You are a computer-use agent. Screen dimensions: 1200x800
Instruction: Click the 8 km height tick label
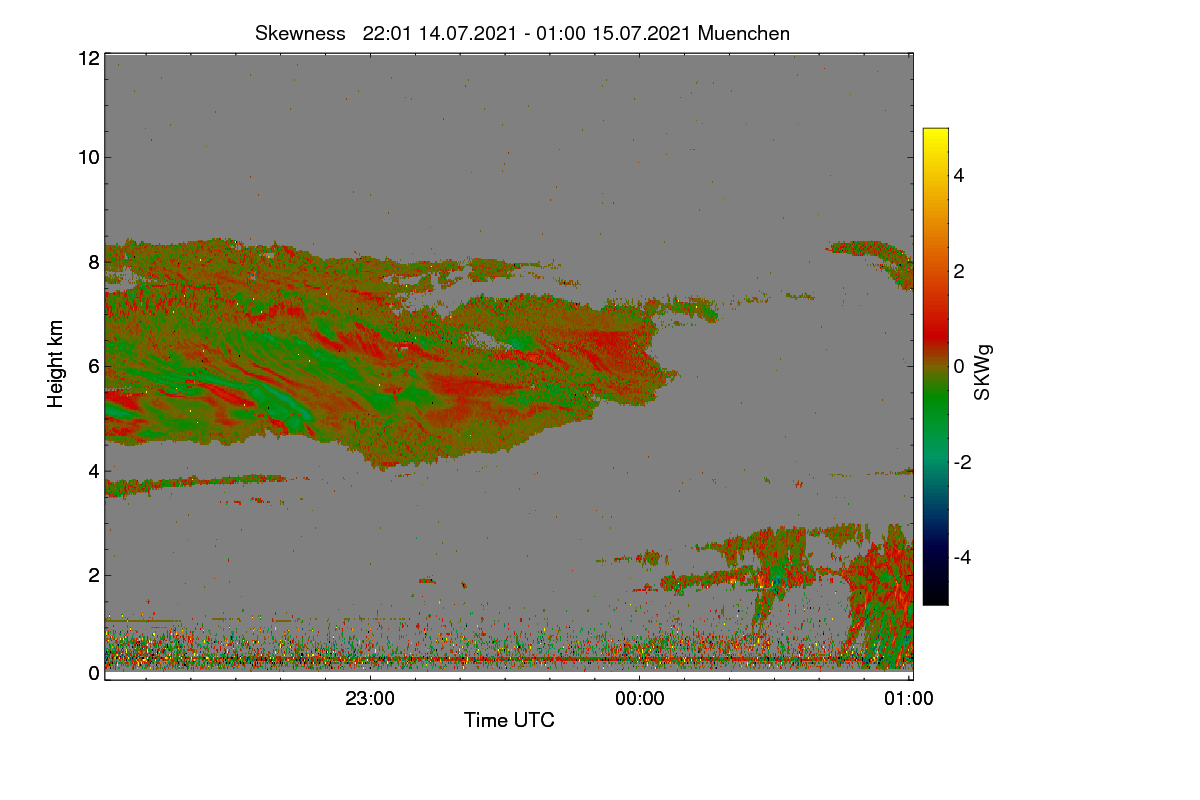click(94, 262)
